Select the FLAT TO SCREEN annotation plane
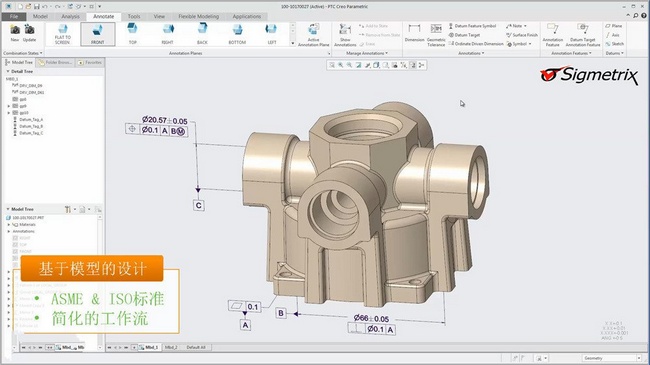The height and width of the screenshot is (365, 650). pyautogui.click(x=63, y=34)
